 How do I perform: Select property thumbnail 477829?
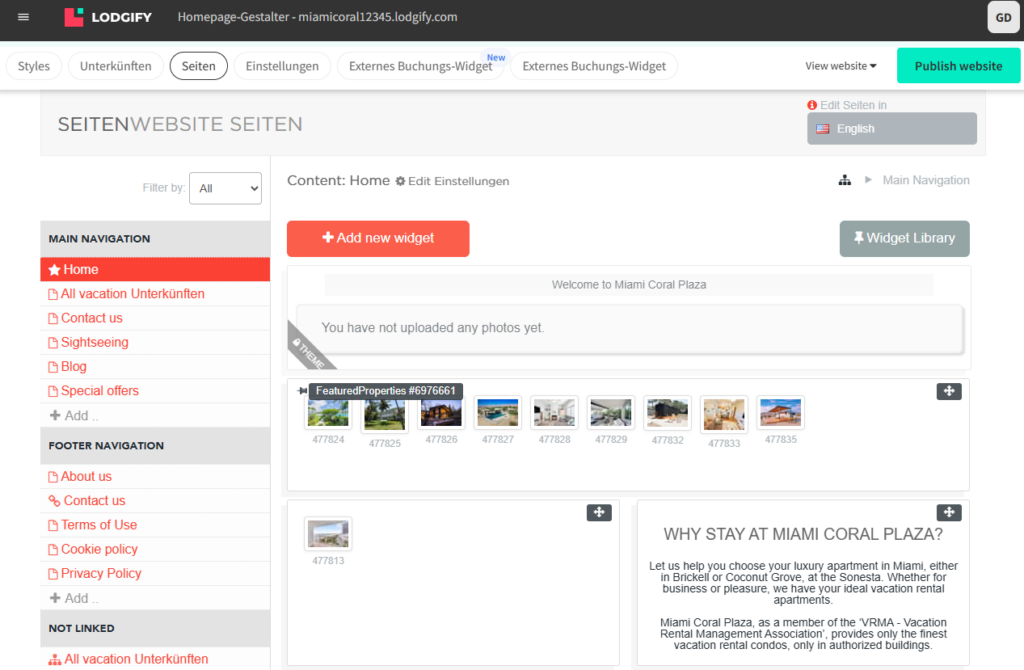pos(611,413)
